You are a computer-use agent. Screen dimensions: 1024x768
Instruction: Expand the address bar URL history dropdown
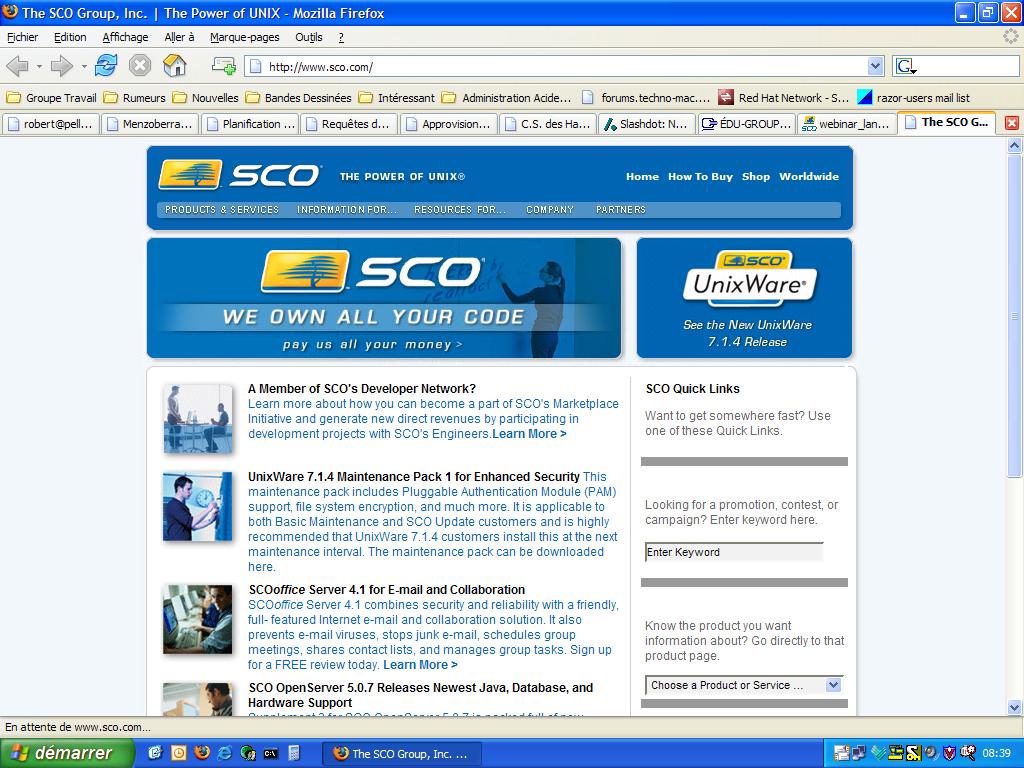(876, 66)
